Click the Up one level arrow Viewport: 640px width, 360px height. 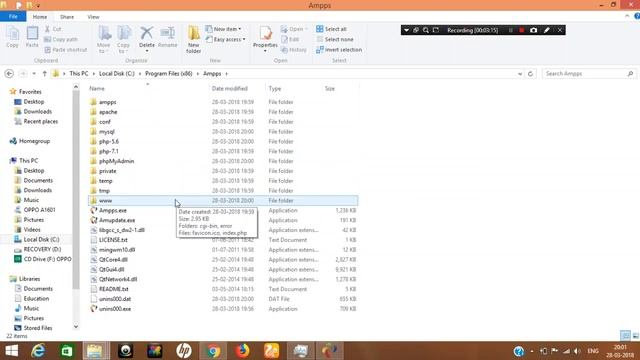click(x=44, y=73)
